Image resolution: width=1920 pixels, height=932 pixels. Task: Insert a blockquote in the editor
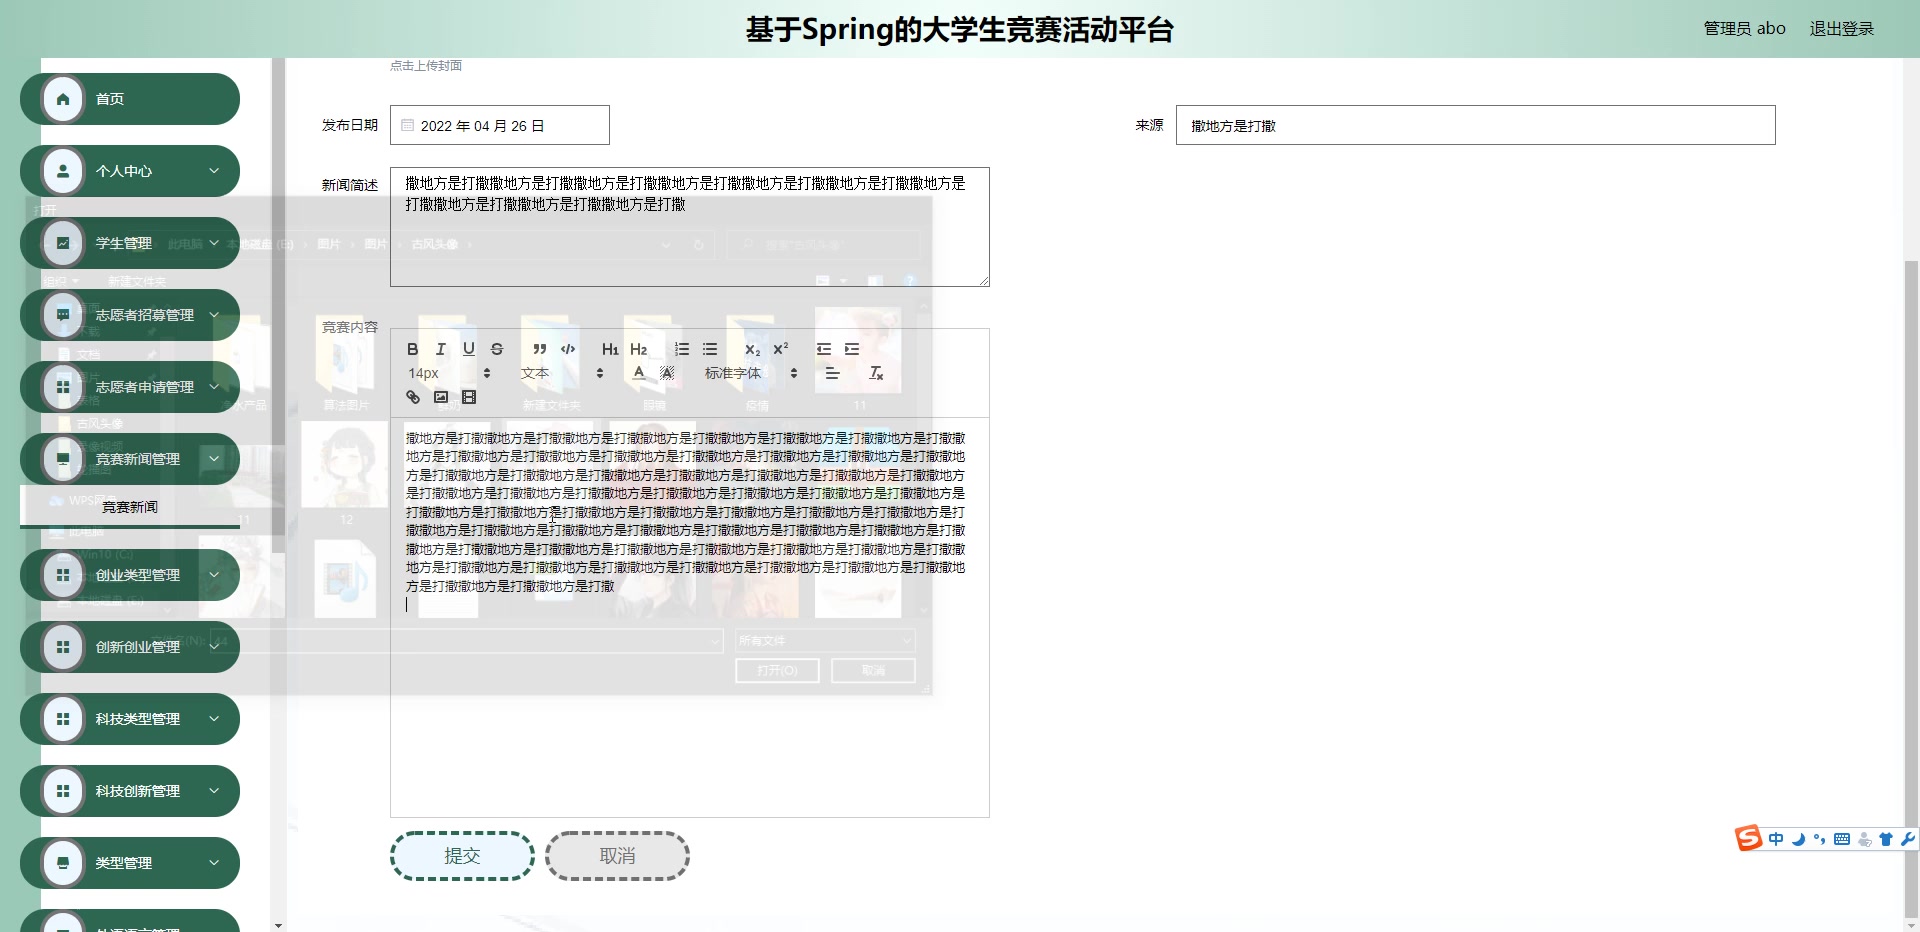pos(539,349)
